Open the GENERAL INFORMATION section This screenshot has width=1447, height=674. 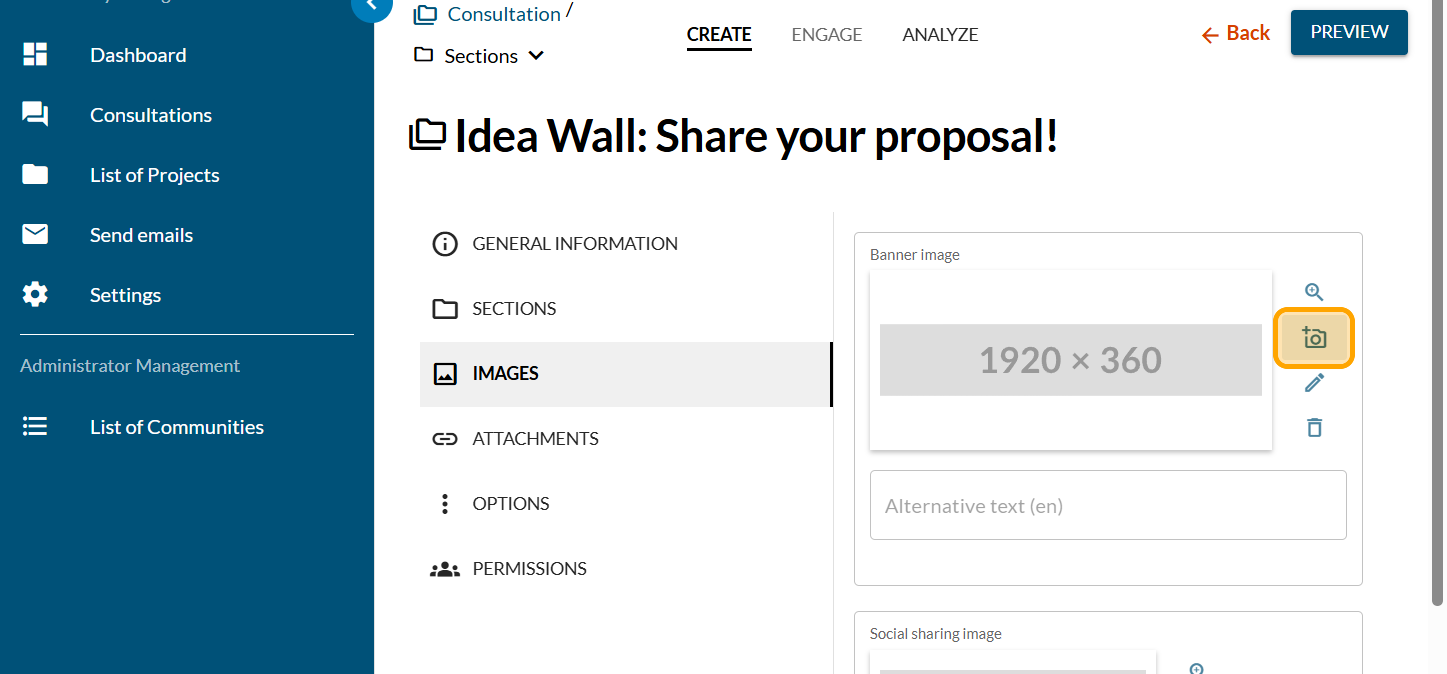(x=574, y=244)
